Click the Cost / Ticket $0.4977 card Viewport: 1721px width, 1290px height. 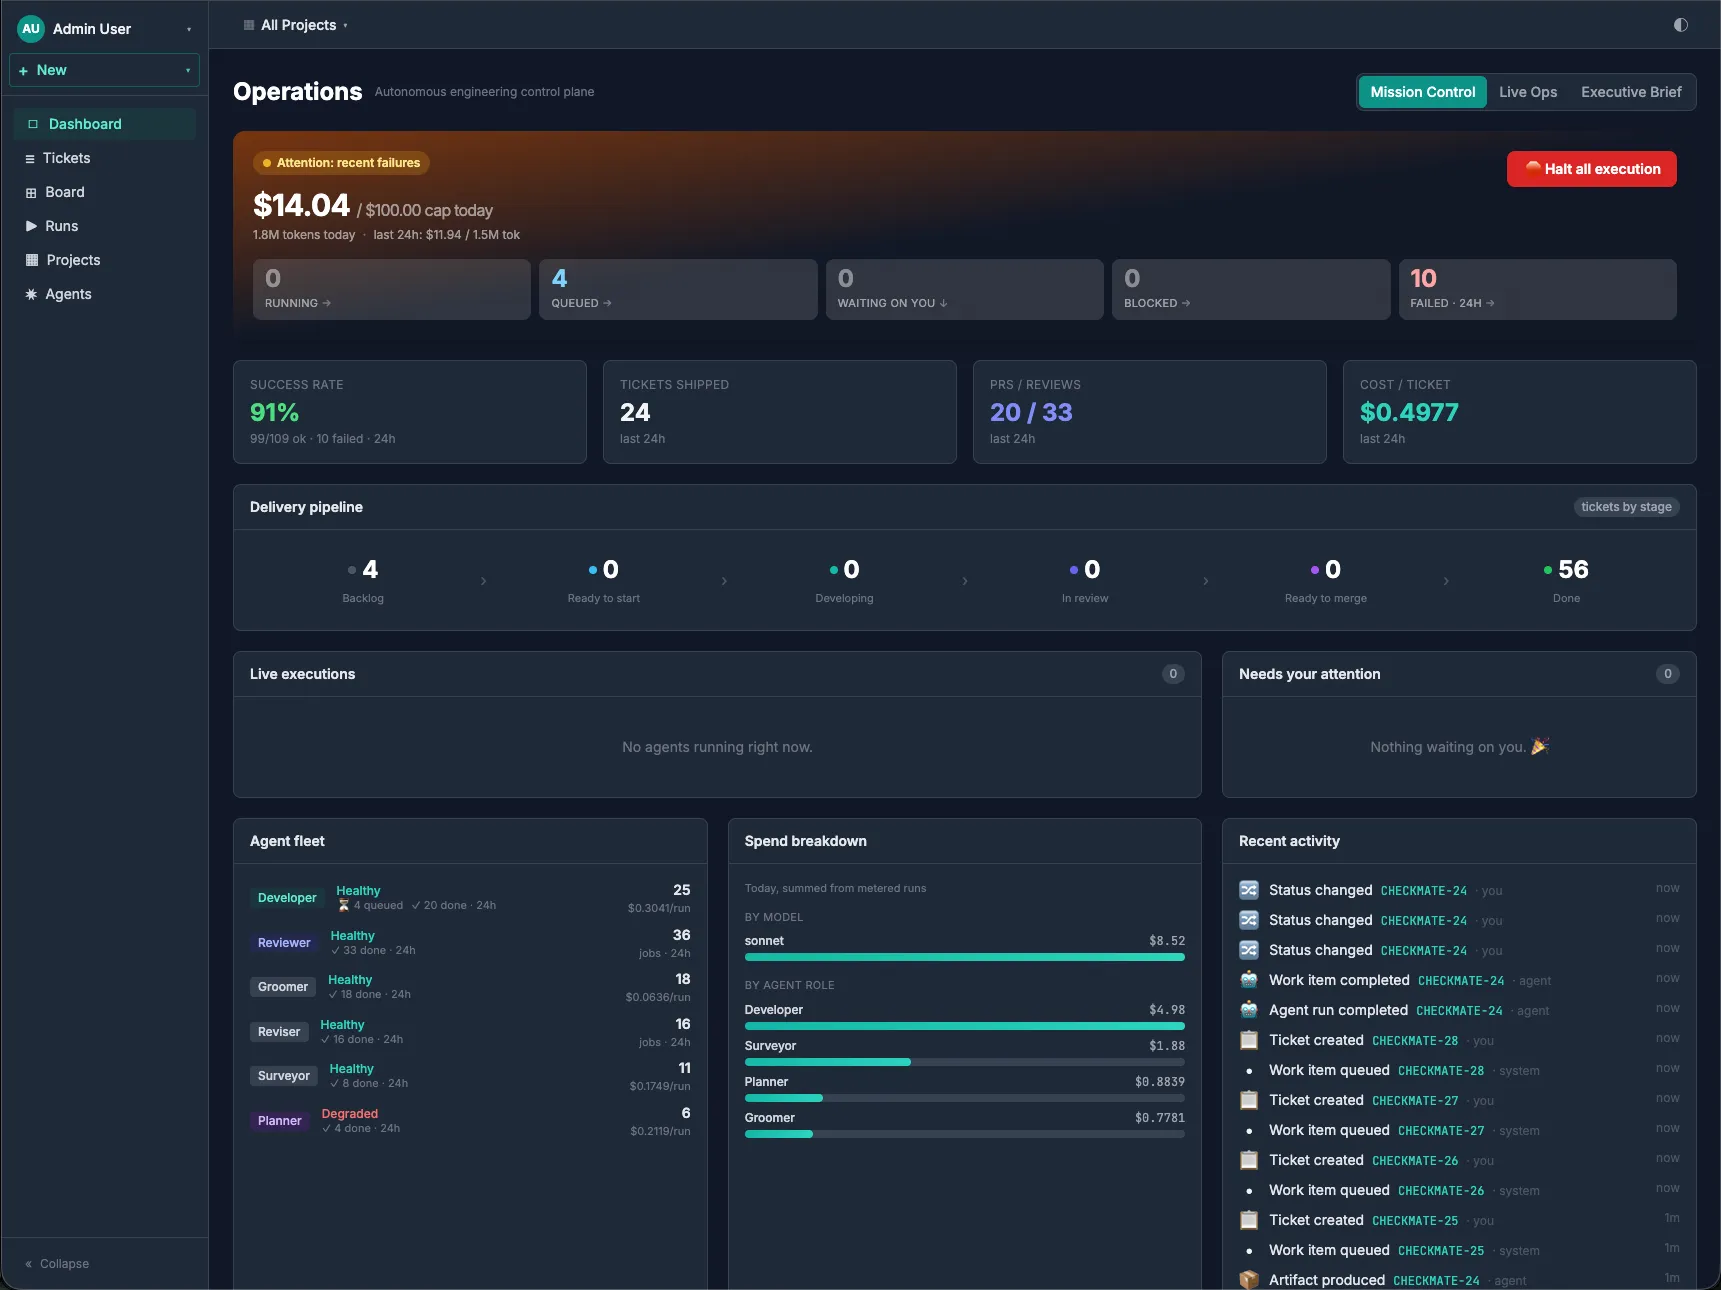tap(1520, 412)
